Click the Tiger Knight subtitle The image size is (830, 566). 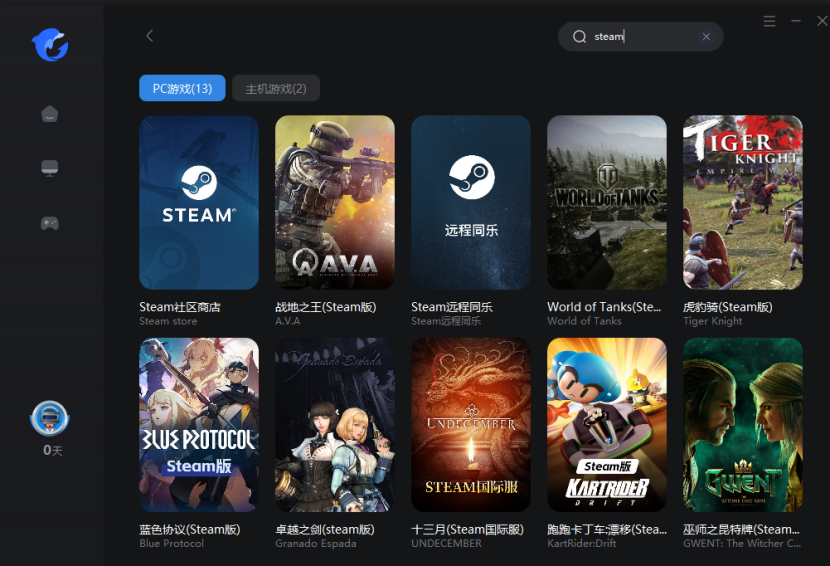point(712,321)
